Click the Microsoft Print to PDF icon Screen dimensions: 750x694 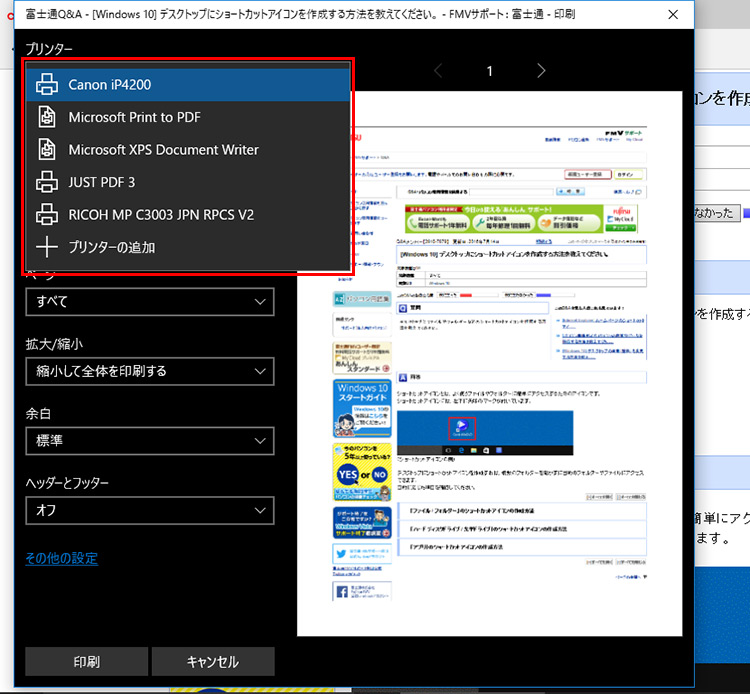click(x=47, y=117)
